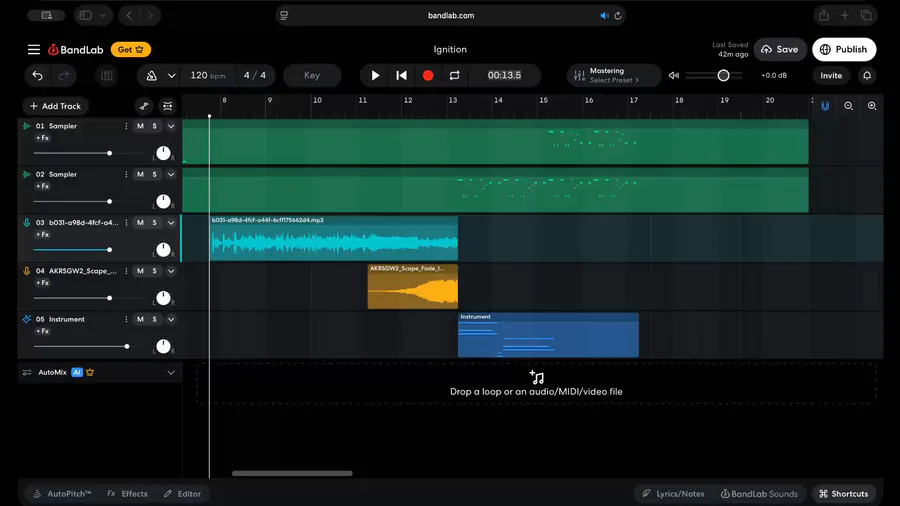Image resolution: width=900 pixels, height=506 pixels.
Task: Toggle the metronome
Action: point(152,75)
